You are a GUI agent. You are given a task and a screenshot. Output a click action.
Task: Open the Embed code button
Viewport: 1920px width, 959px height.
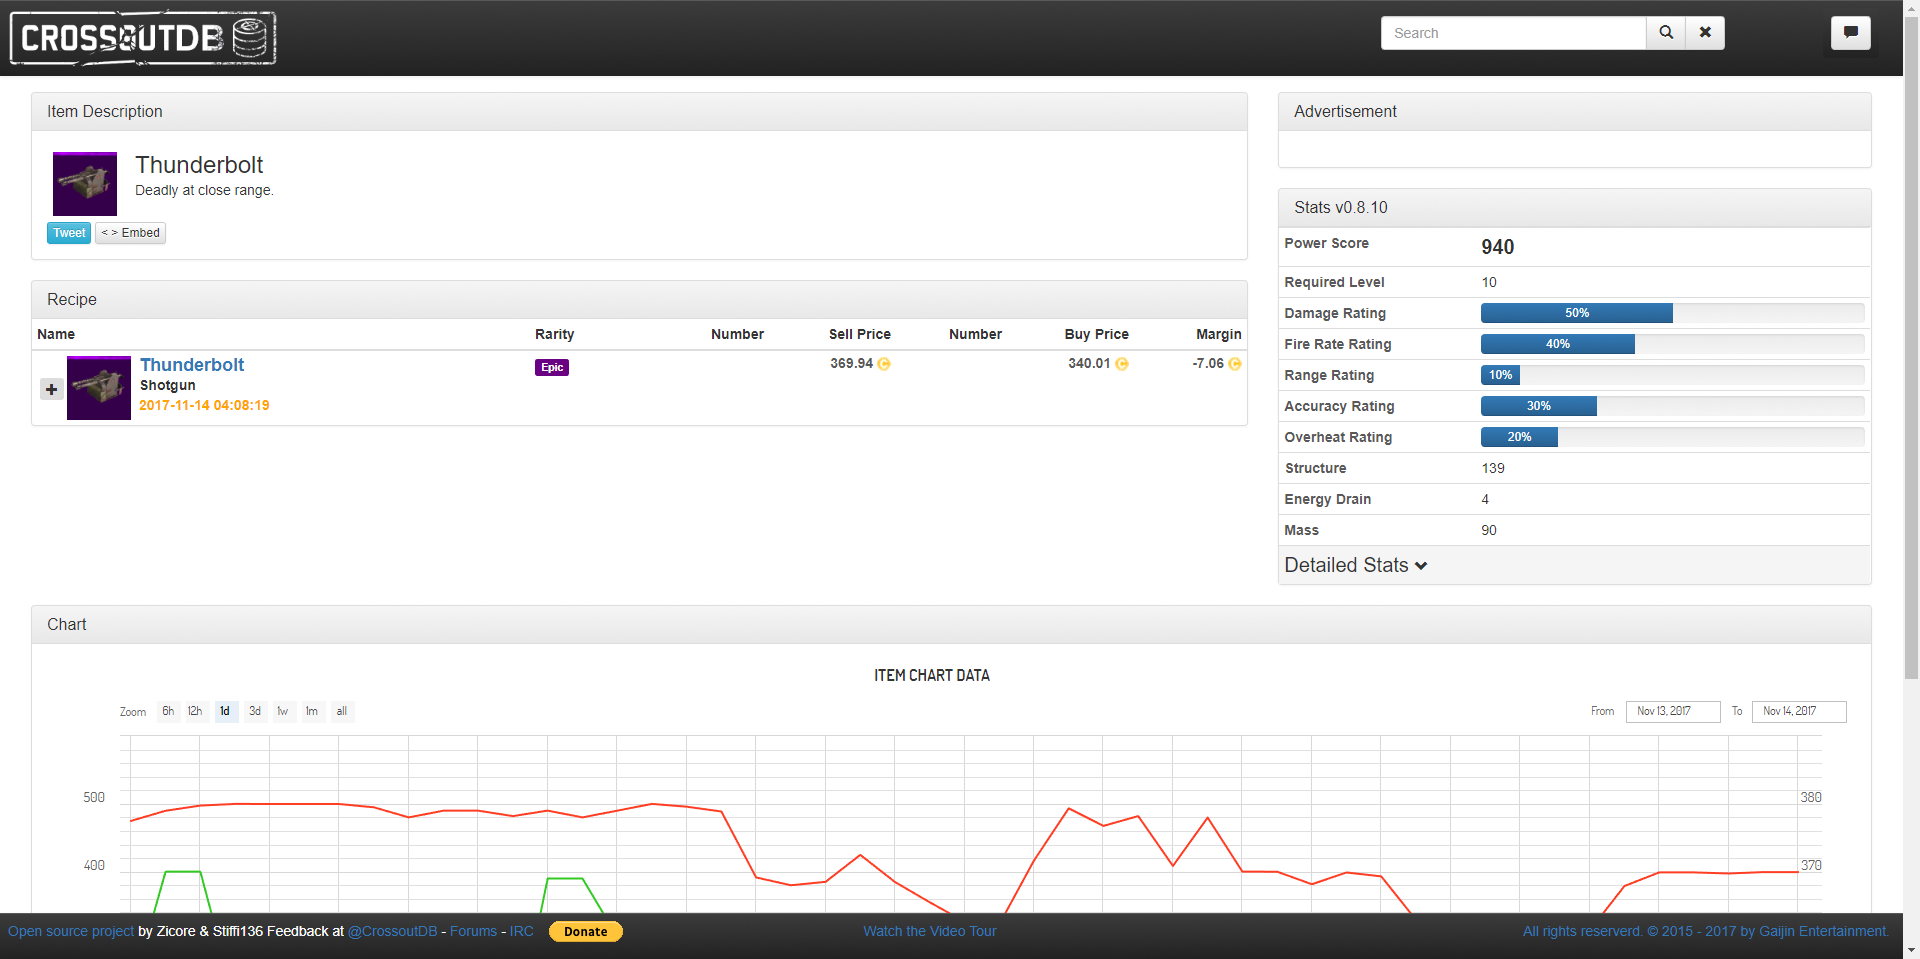pyautogui.click(x=131, y=233)
